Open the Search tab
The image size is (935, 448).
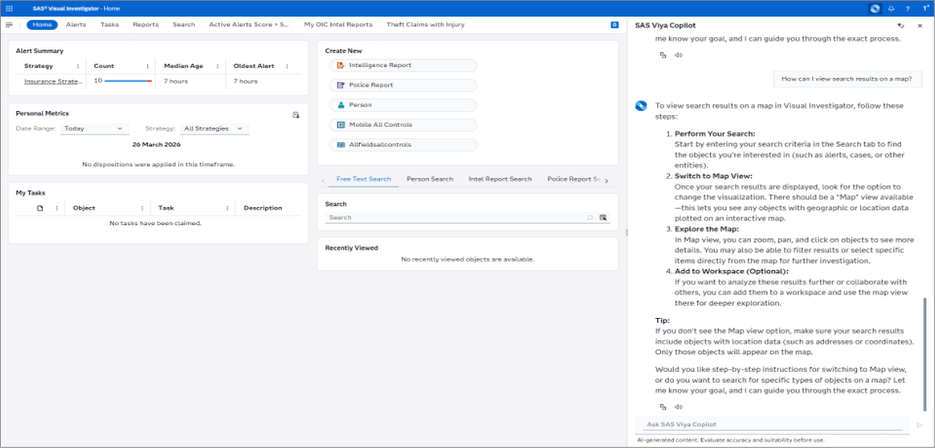[x=184, y=24]
